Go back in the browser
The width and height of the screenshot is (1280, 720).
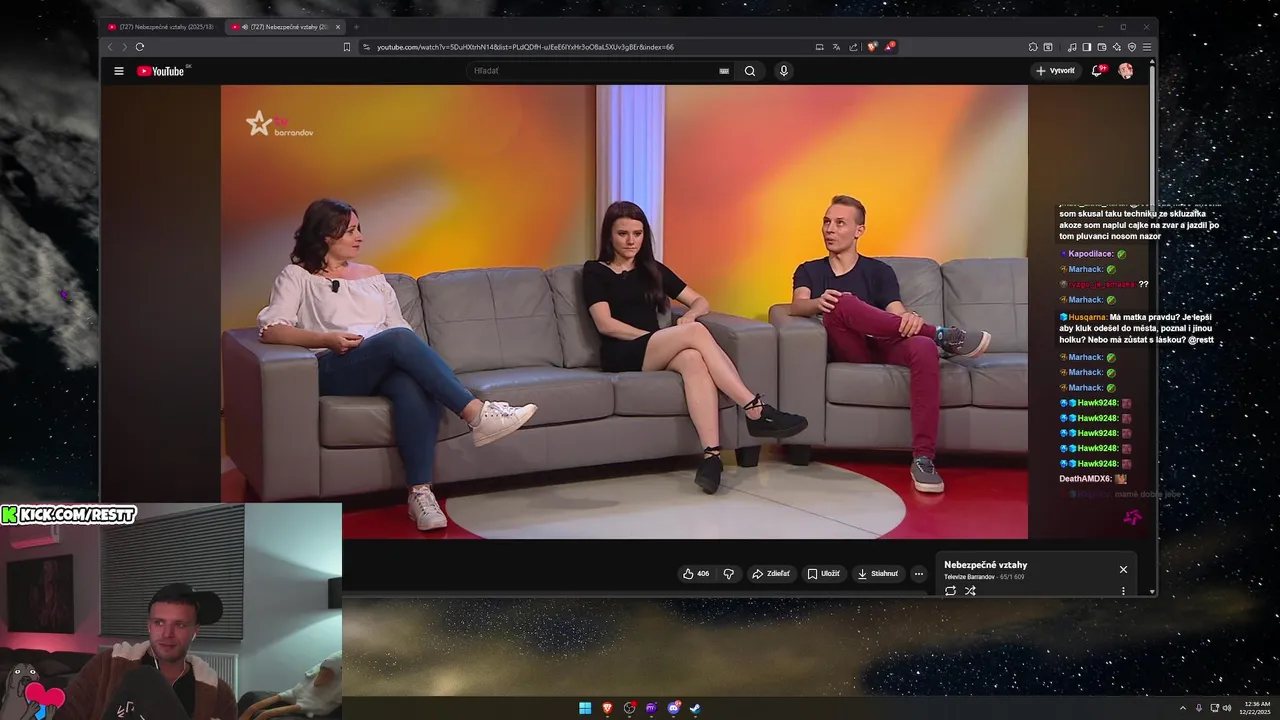click(x=110, y=47)
